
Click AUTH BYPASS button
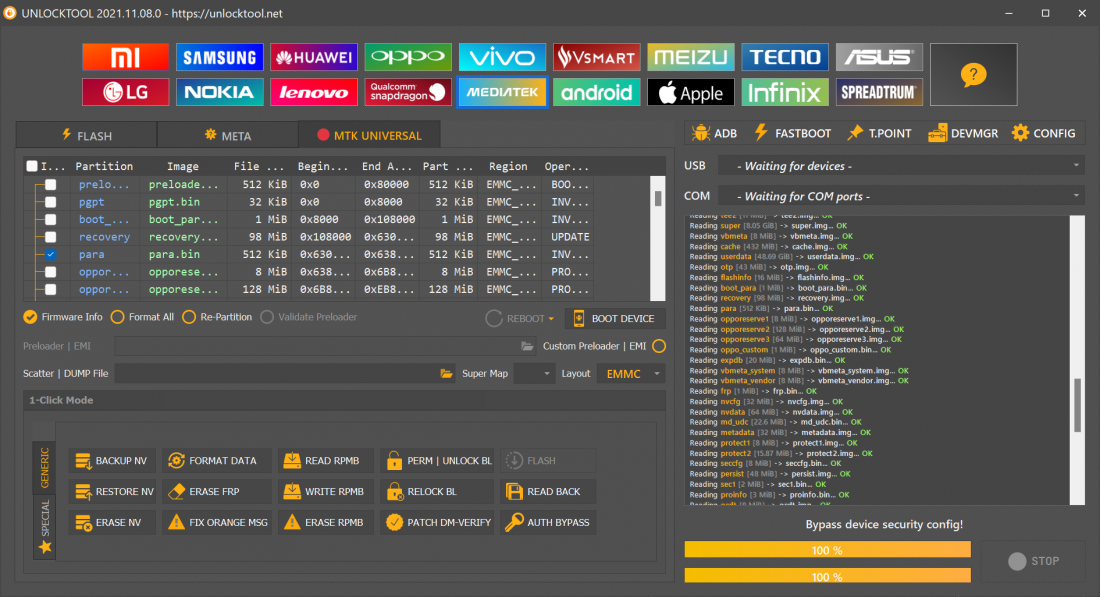point(548,523)
